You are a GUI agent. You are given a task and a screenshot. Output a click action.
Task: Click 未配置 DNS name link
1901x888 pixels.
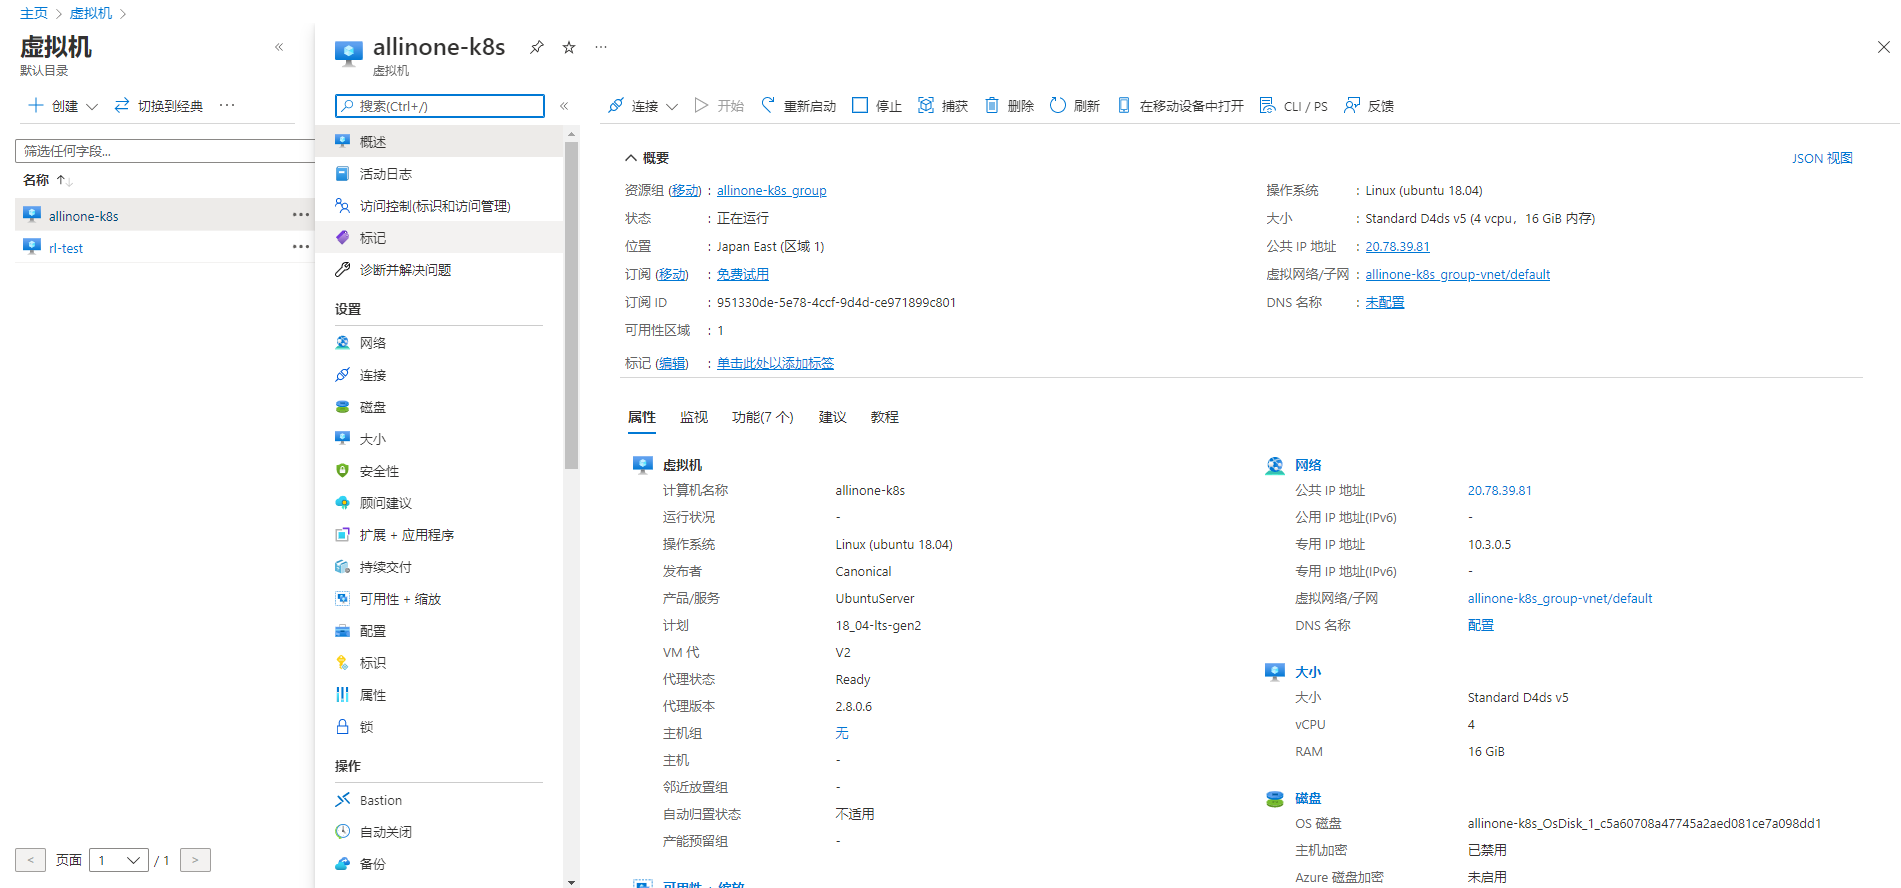tap(1385, 302)
